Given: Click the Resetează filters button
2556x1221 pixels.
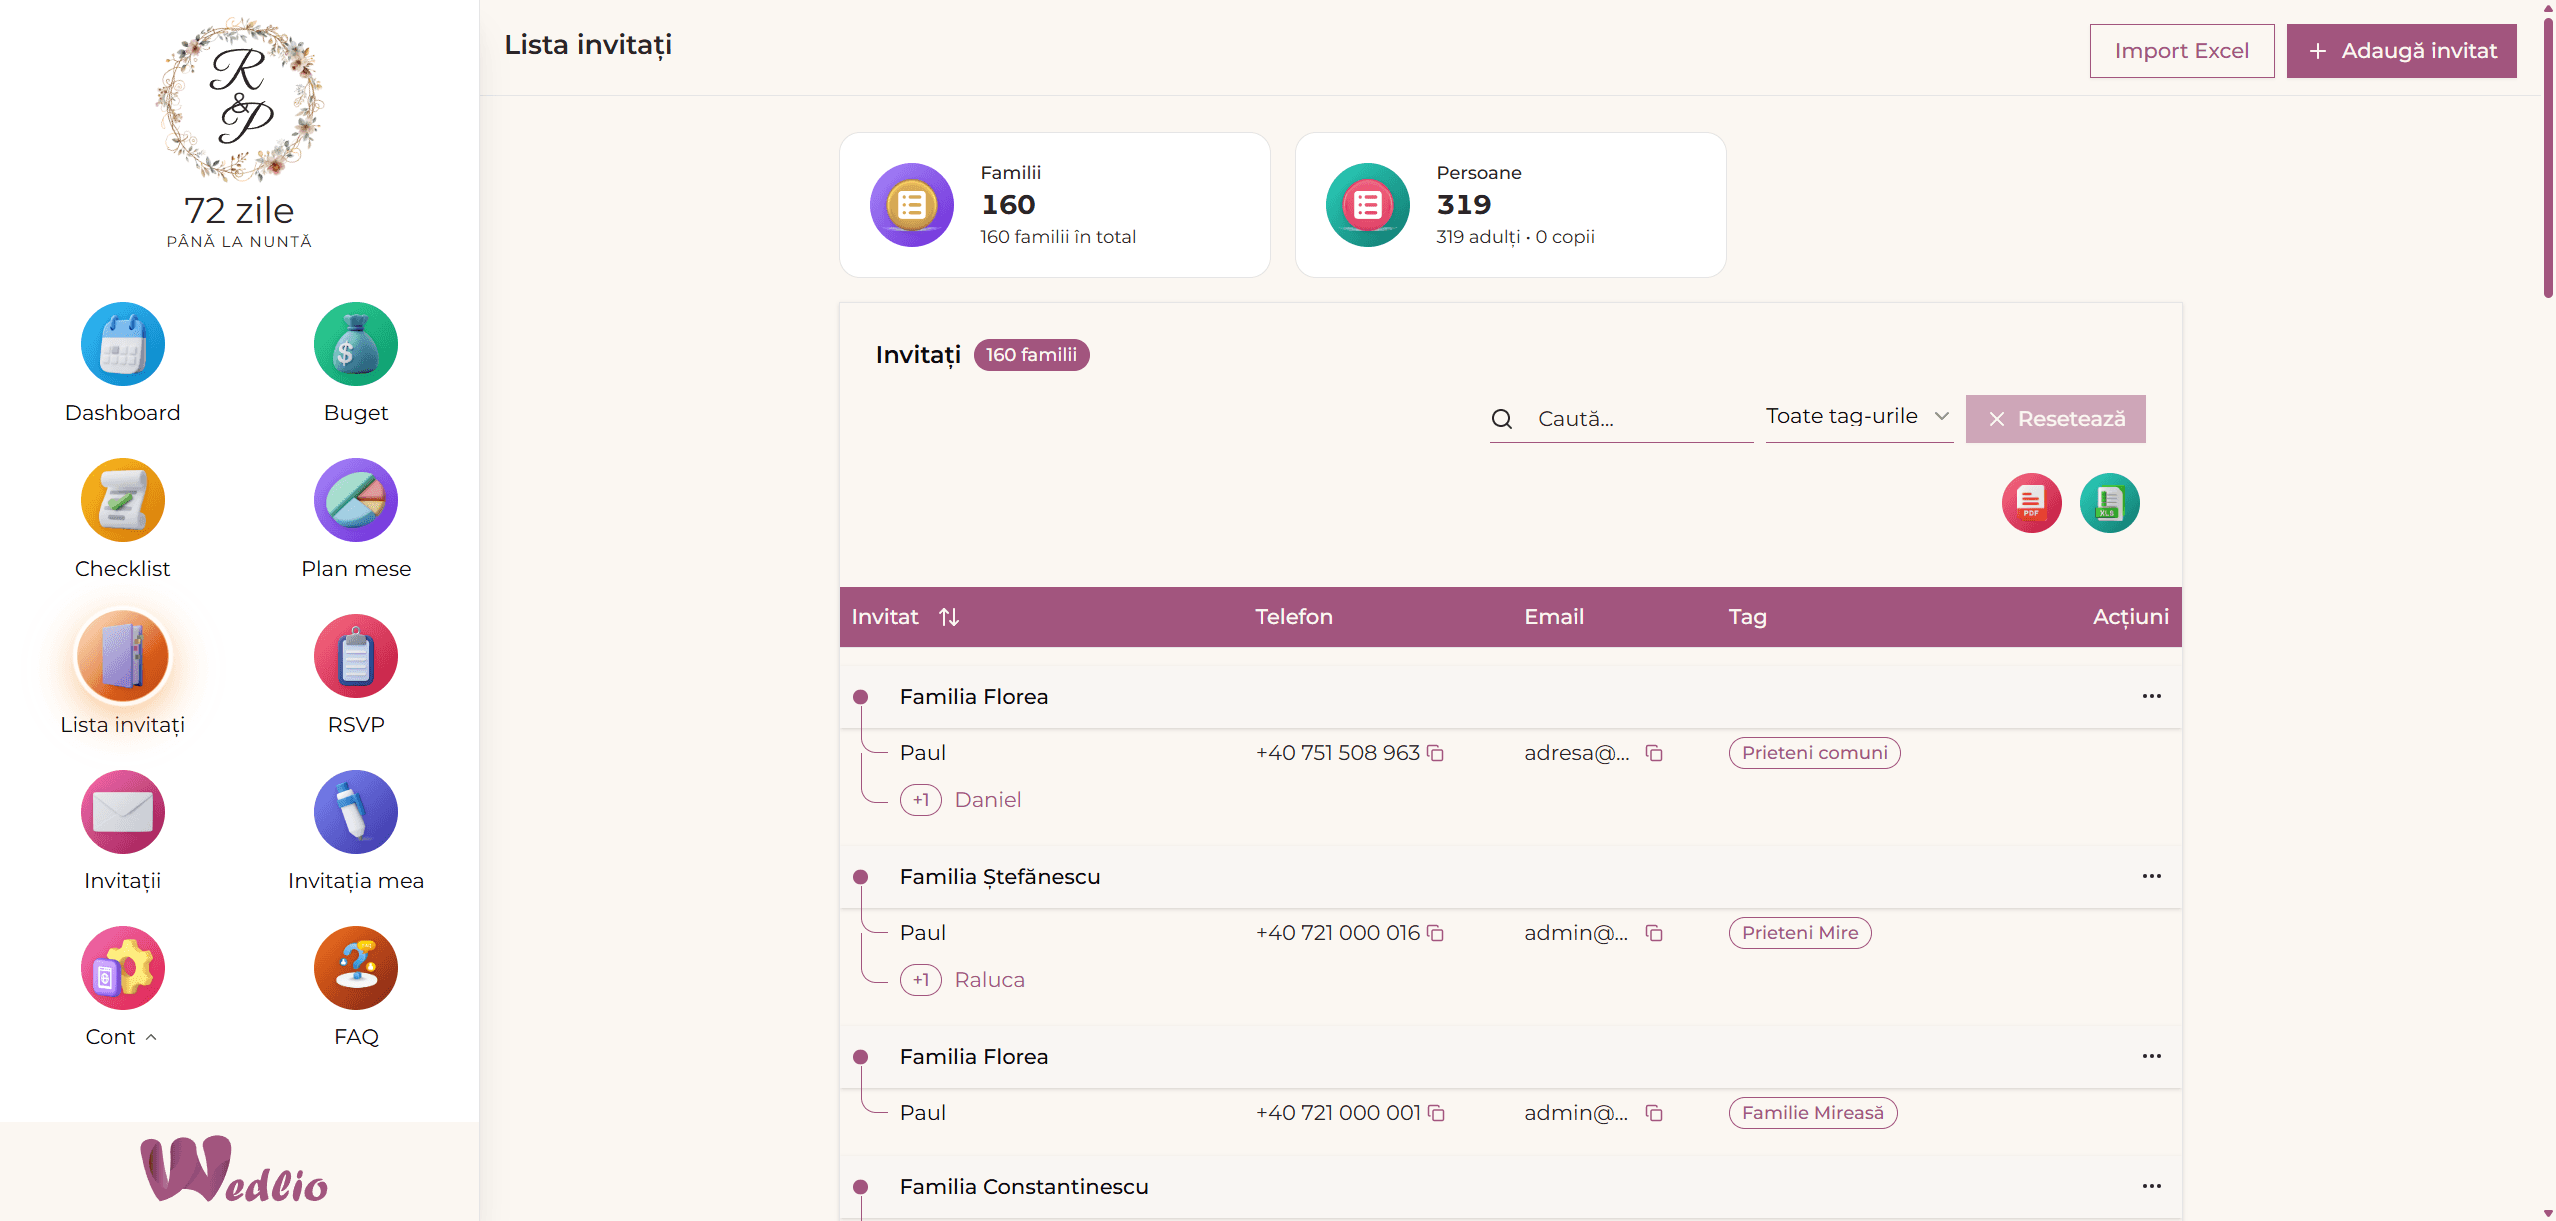Looking at the screenshot, I should click(2055, 419).
